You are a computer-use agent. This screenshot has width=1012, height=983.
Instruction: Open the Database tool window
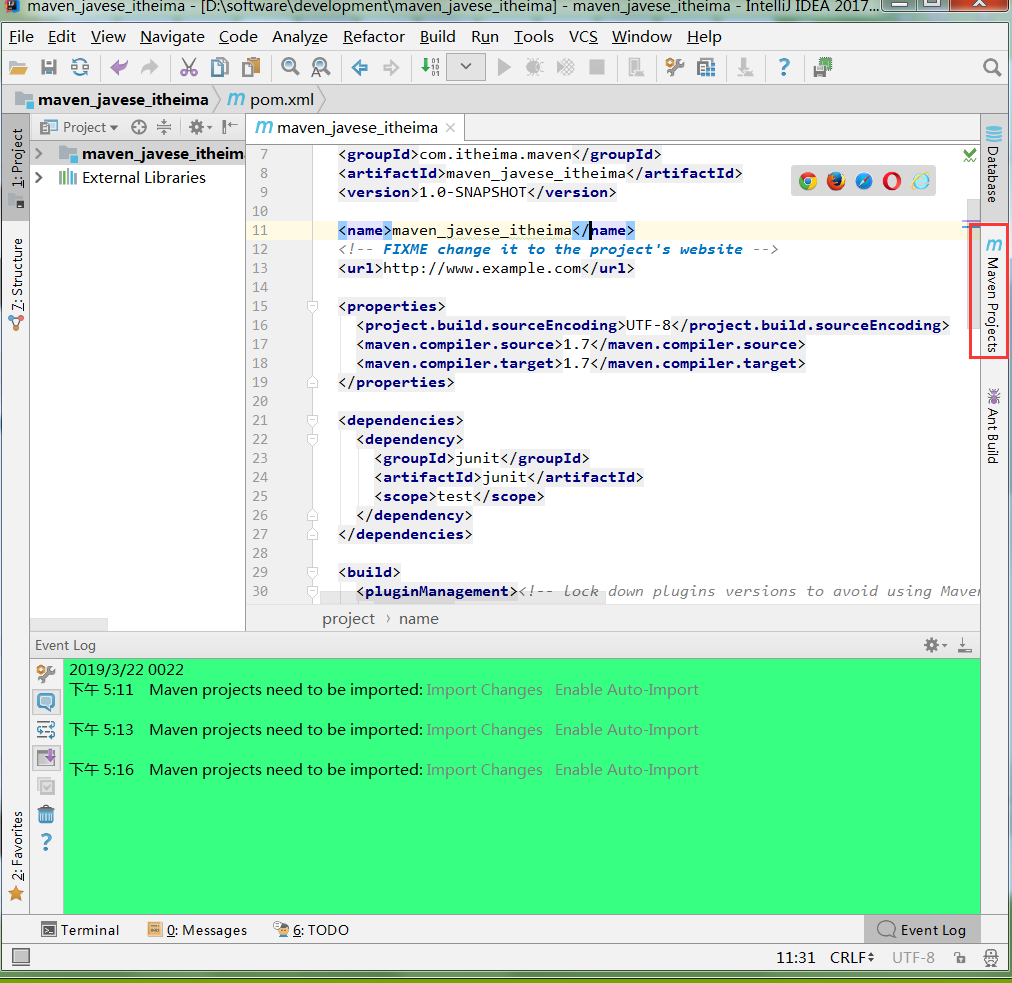(992, 164)
